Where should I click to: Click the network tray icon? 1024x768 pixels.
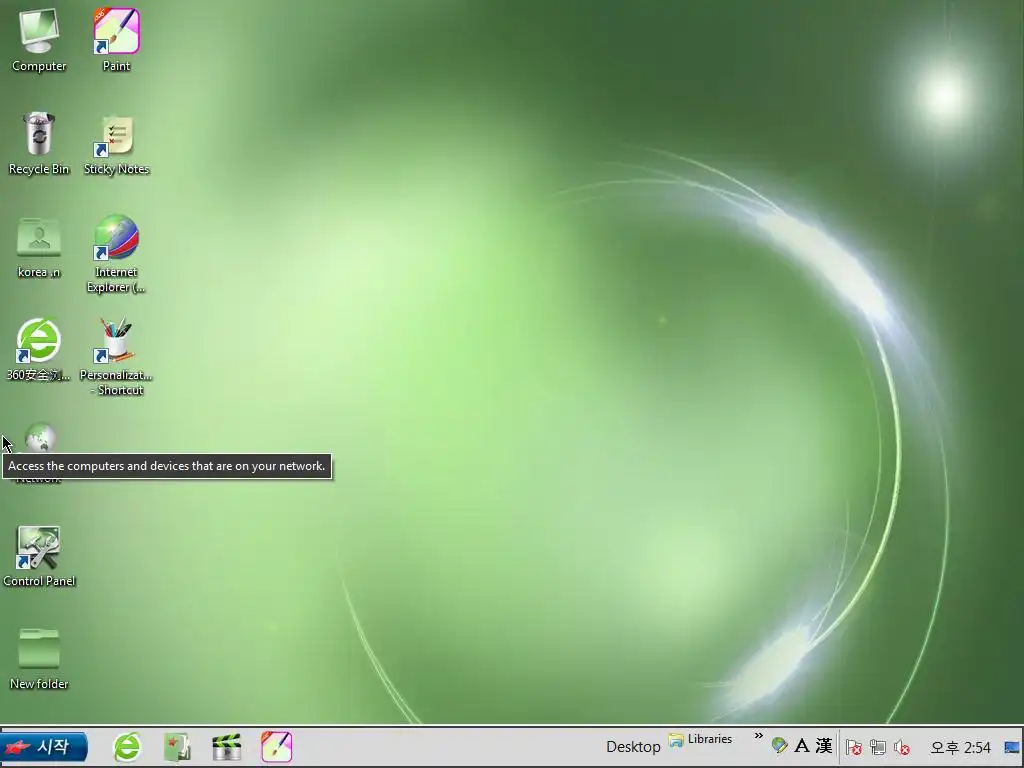878,747
